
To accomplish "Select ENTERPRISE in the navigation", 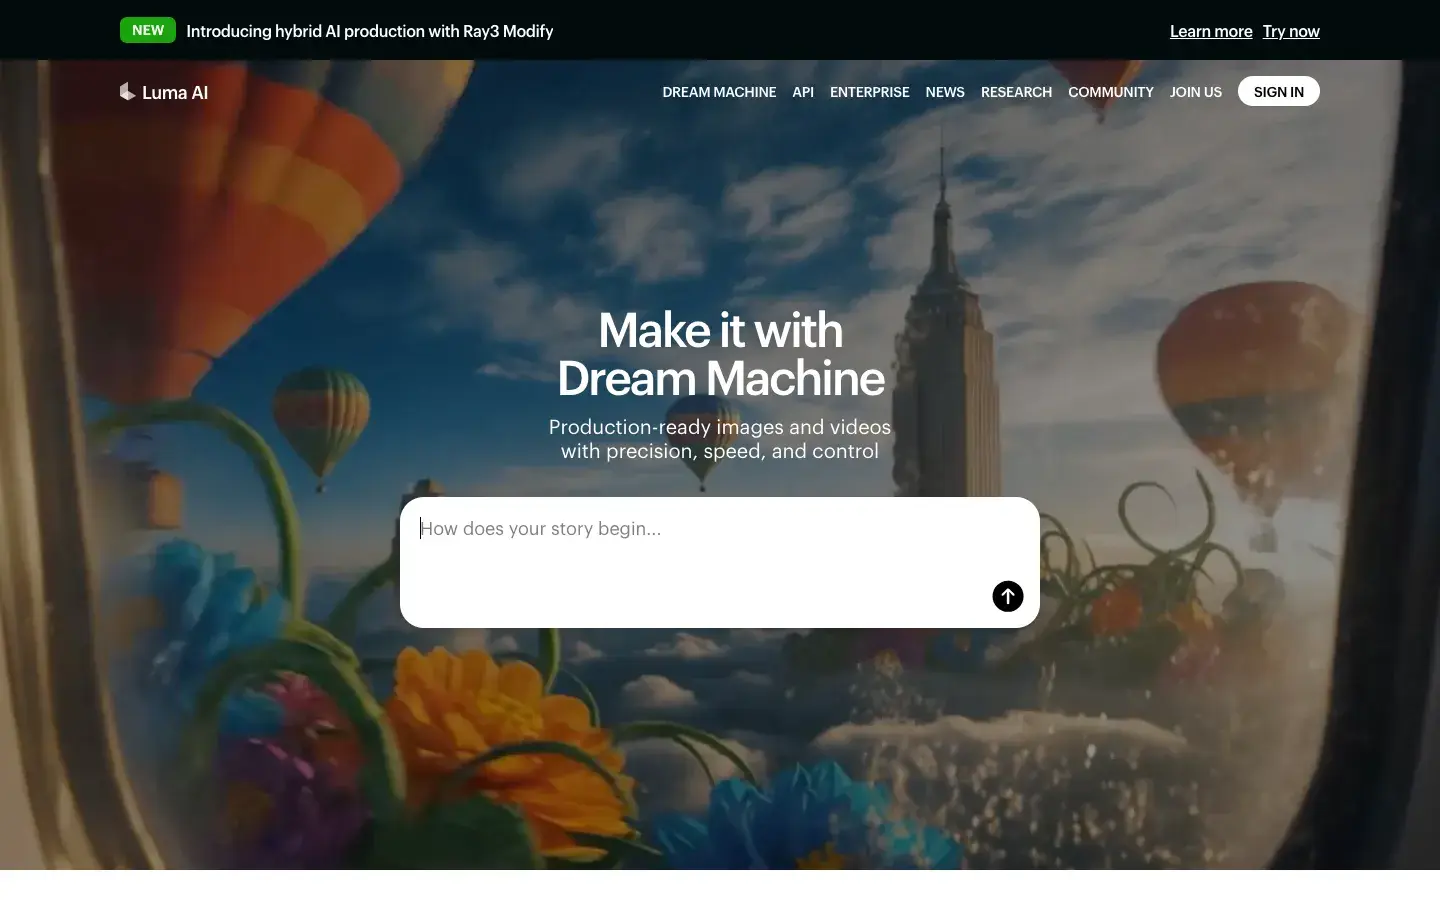I will 869,92.
